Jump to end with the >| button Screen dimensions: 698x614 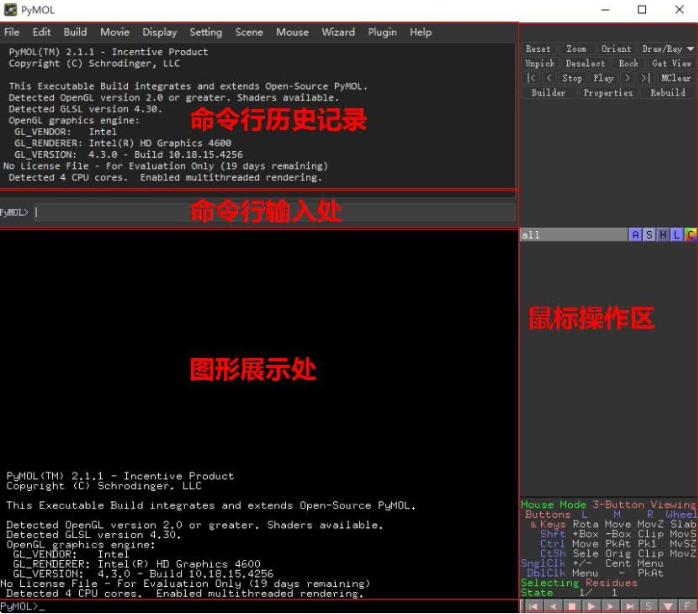tap(645, 78)
